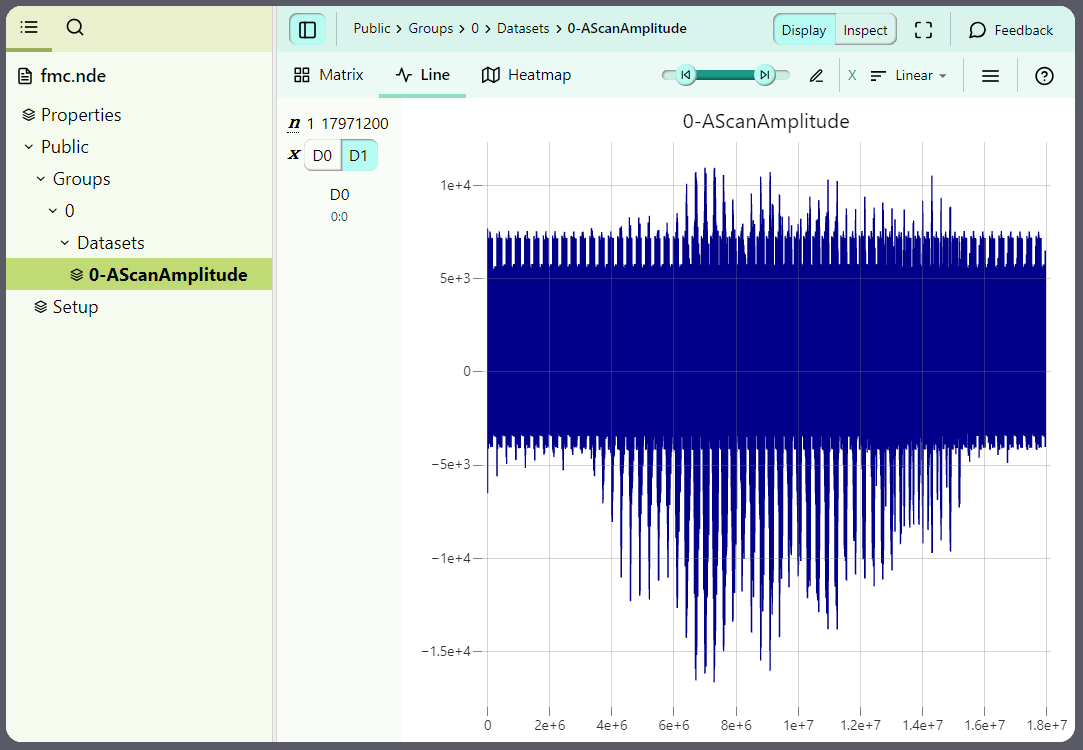Click the domain slider right handle
Screen dimensions: 1083x750
pyautogui.click(x=764, y=75)
